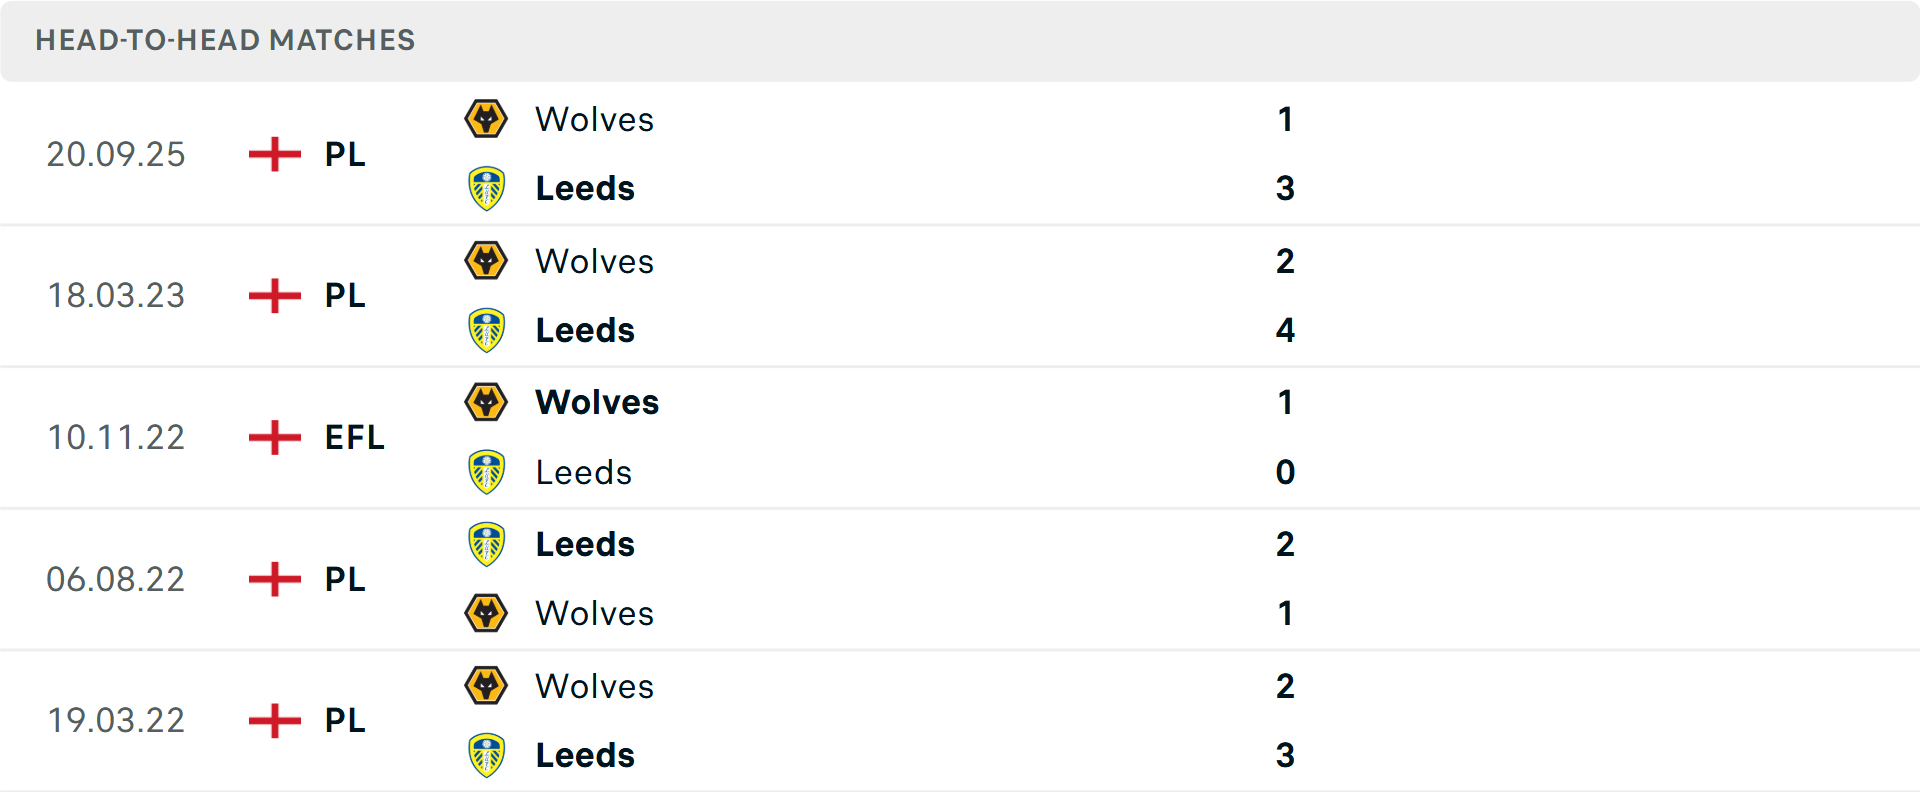This screenshot has height=792, width=1920.
Task: Select the Wolves crest in the 19.03.22 match
Action: (487, 686)
